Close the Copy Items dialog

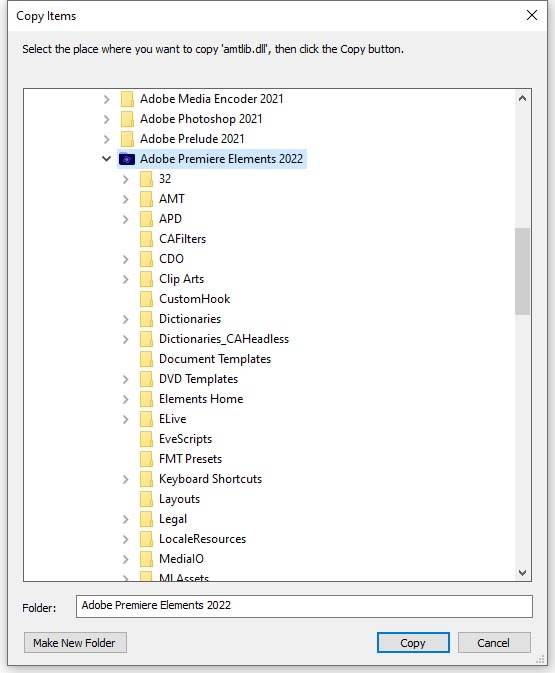tap(531, 15)
